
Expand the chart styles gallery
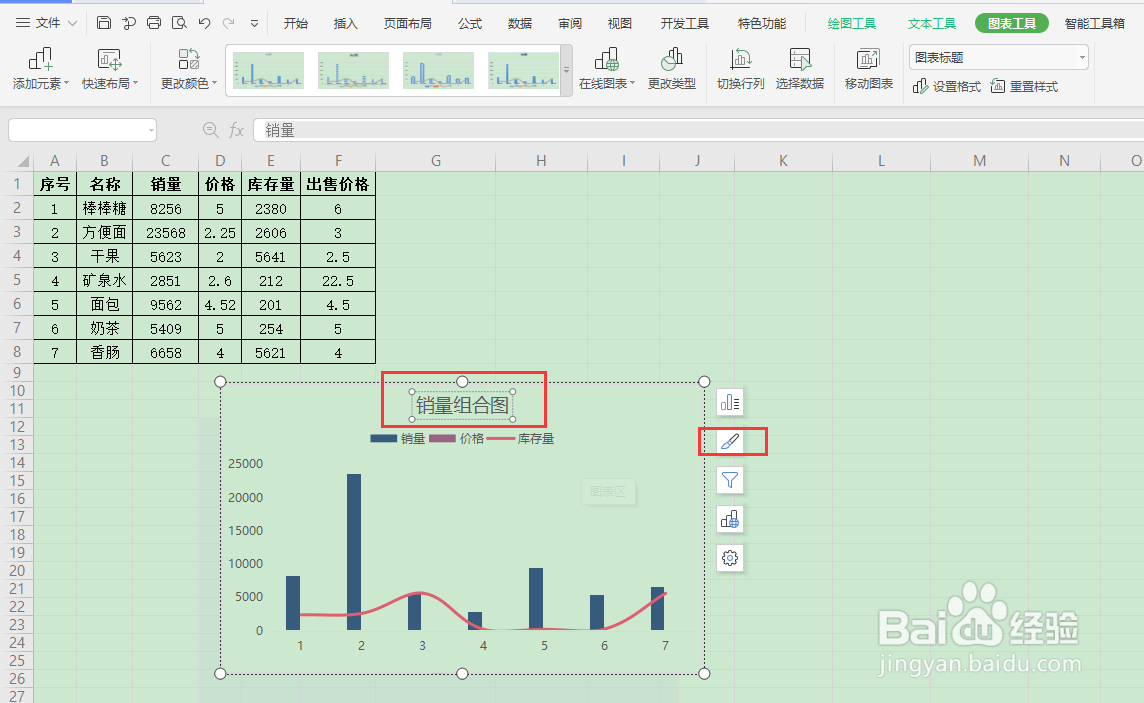tap(566, 71)
